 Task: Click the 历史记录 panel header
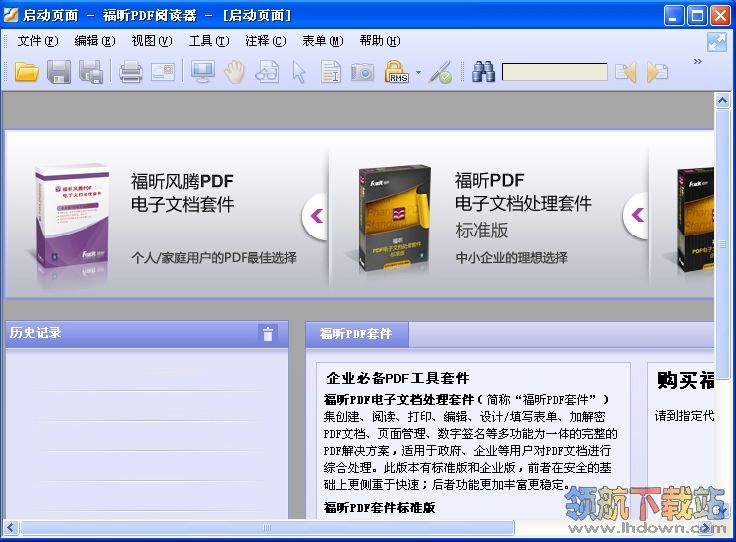point(146,334)
